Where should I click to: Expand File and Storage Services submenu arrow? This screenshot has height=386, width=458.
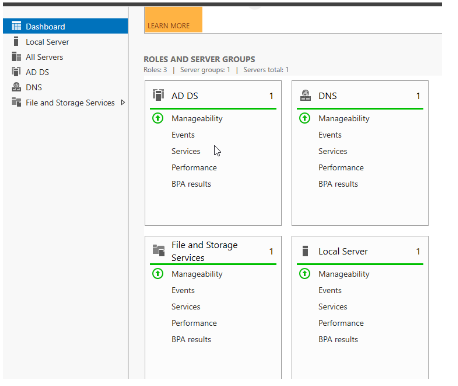coord(123,102)
